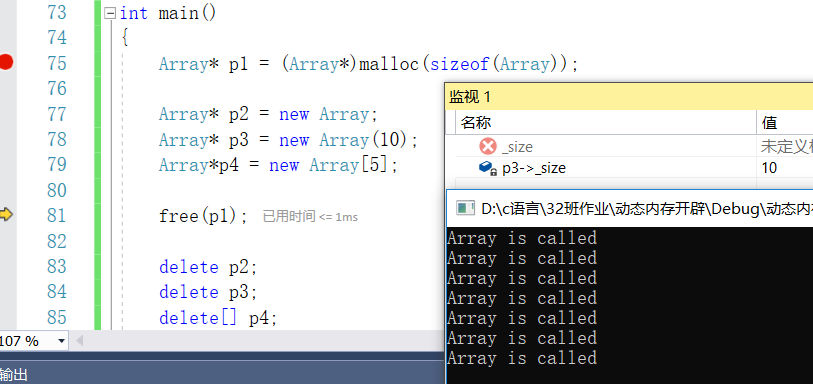Click the yellow execution arrow at line 81
Screen dimensions: 813x384
pyautogui.click(x=6, y=215)
